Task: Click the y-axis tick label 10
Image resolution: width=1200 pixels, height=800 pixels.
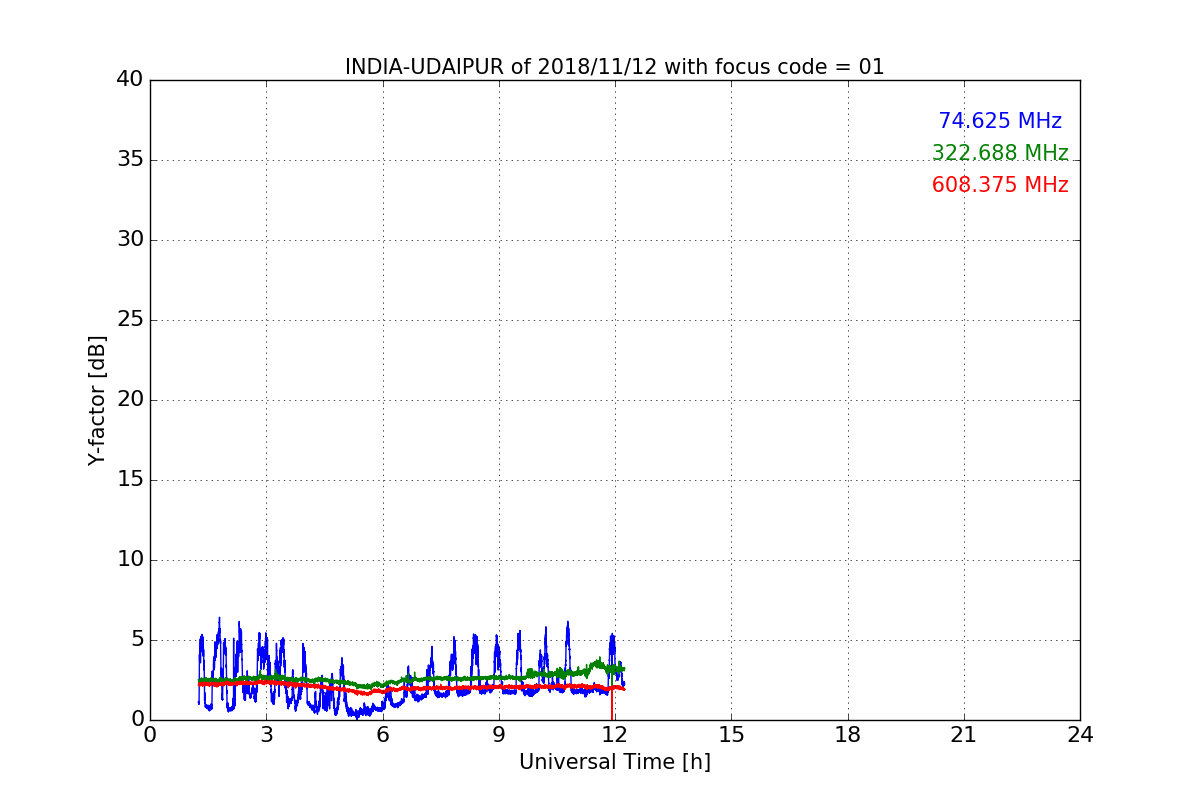Action: click(129, 560)
